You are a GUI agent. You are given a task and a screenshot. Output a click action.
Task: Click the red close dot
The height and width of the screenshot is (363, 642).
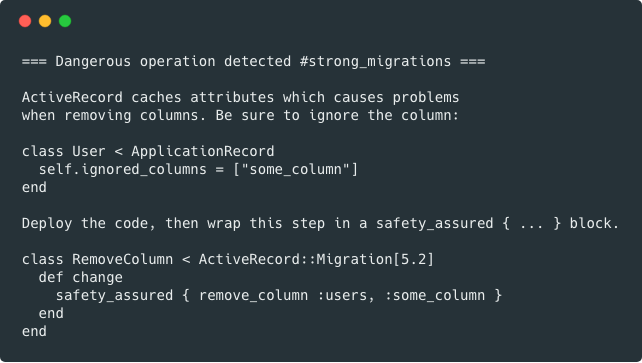[25, 21]
